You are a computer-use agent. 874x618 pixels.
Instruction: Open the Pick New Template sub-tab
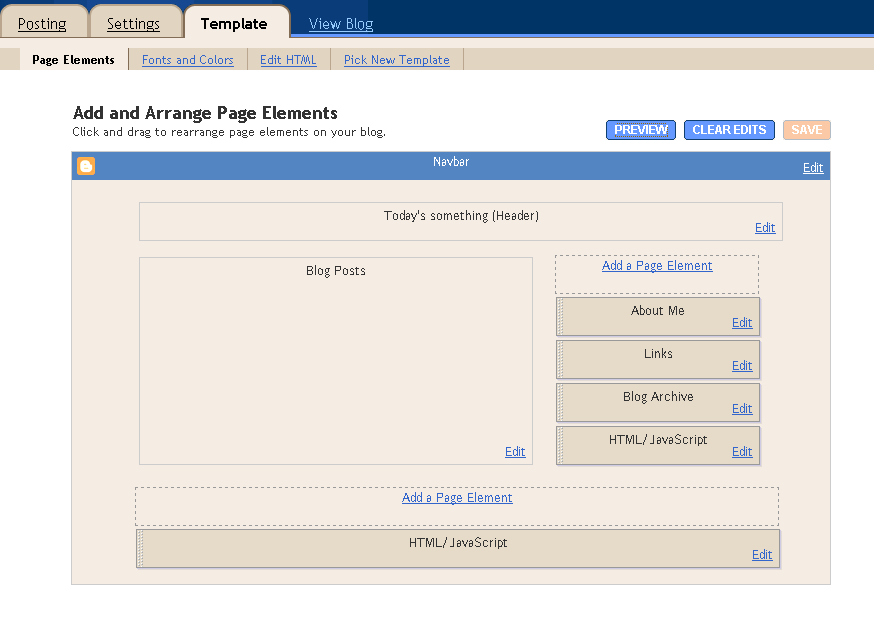point(397,60)
